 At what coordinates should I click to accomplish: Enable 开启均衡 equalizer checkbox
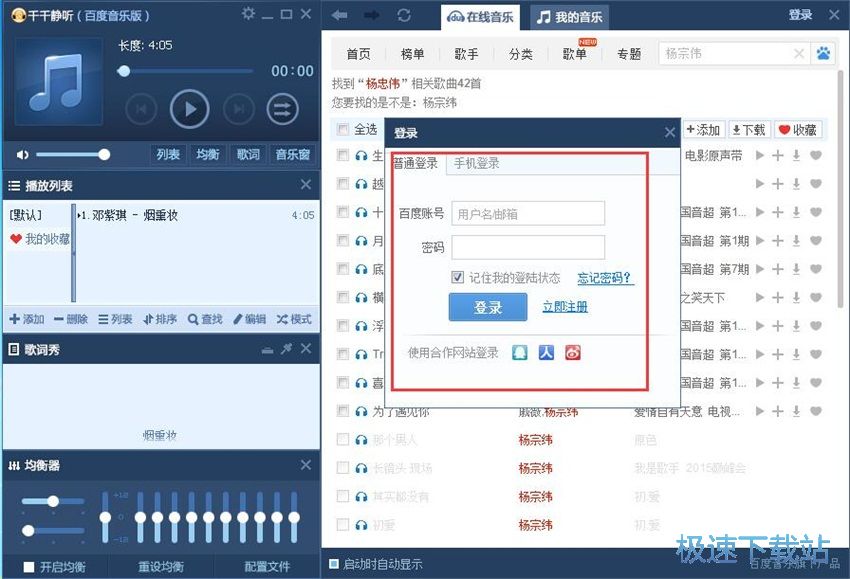coord(29,567)
